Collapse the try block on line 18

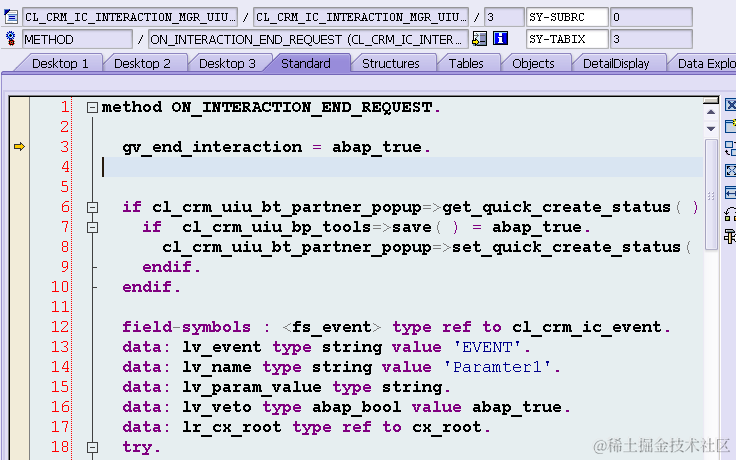(x=92, y=447)
